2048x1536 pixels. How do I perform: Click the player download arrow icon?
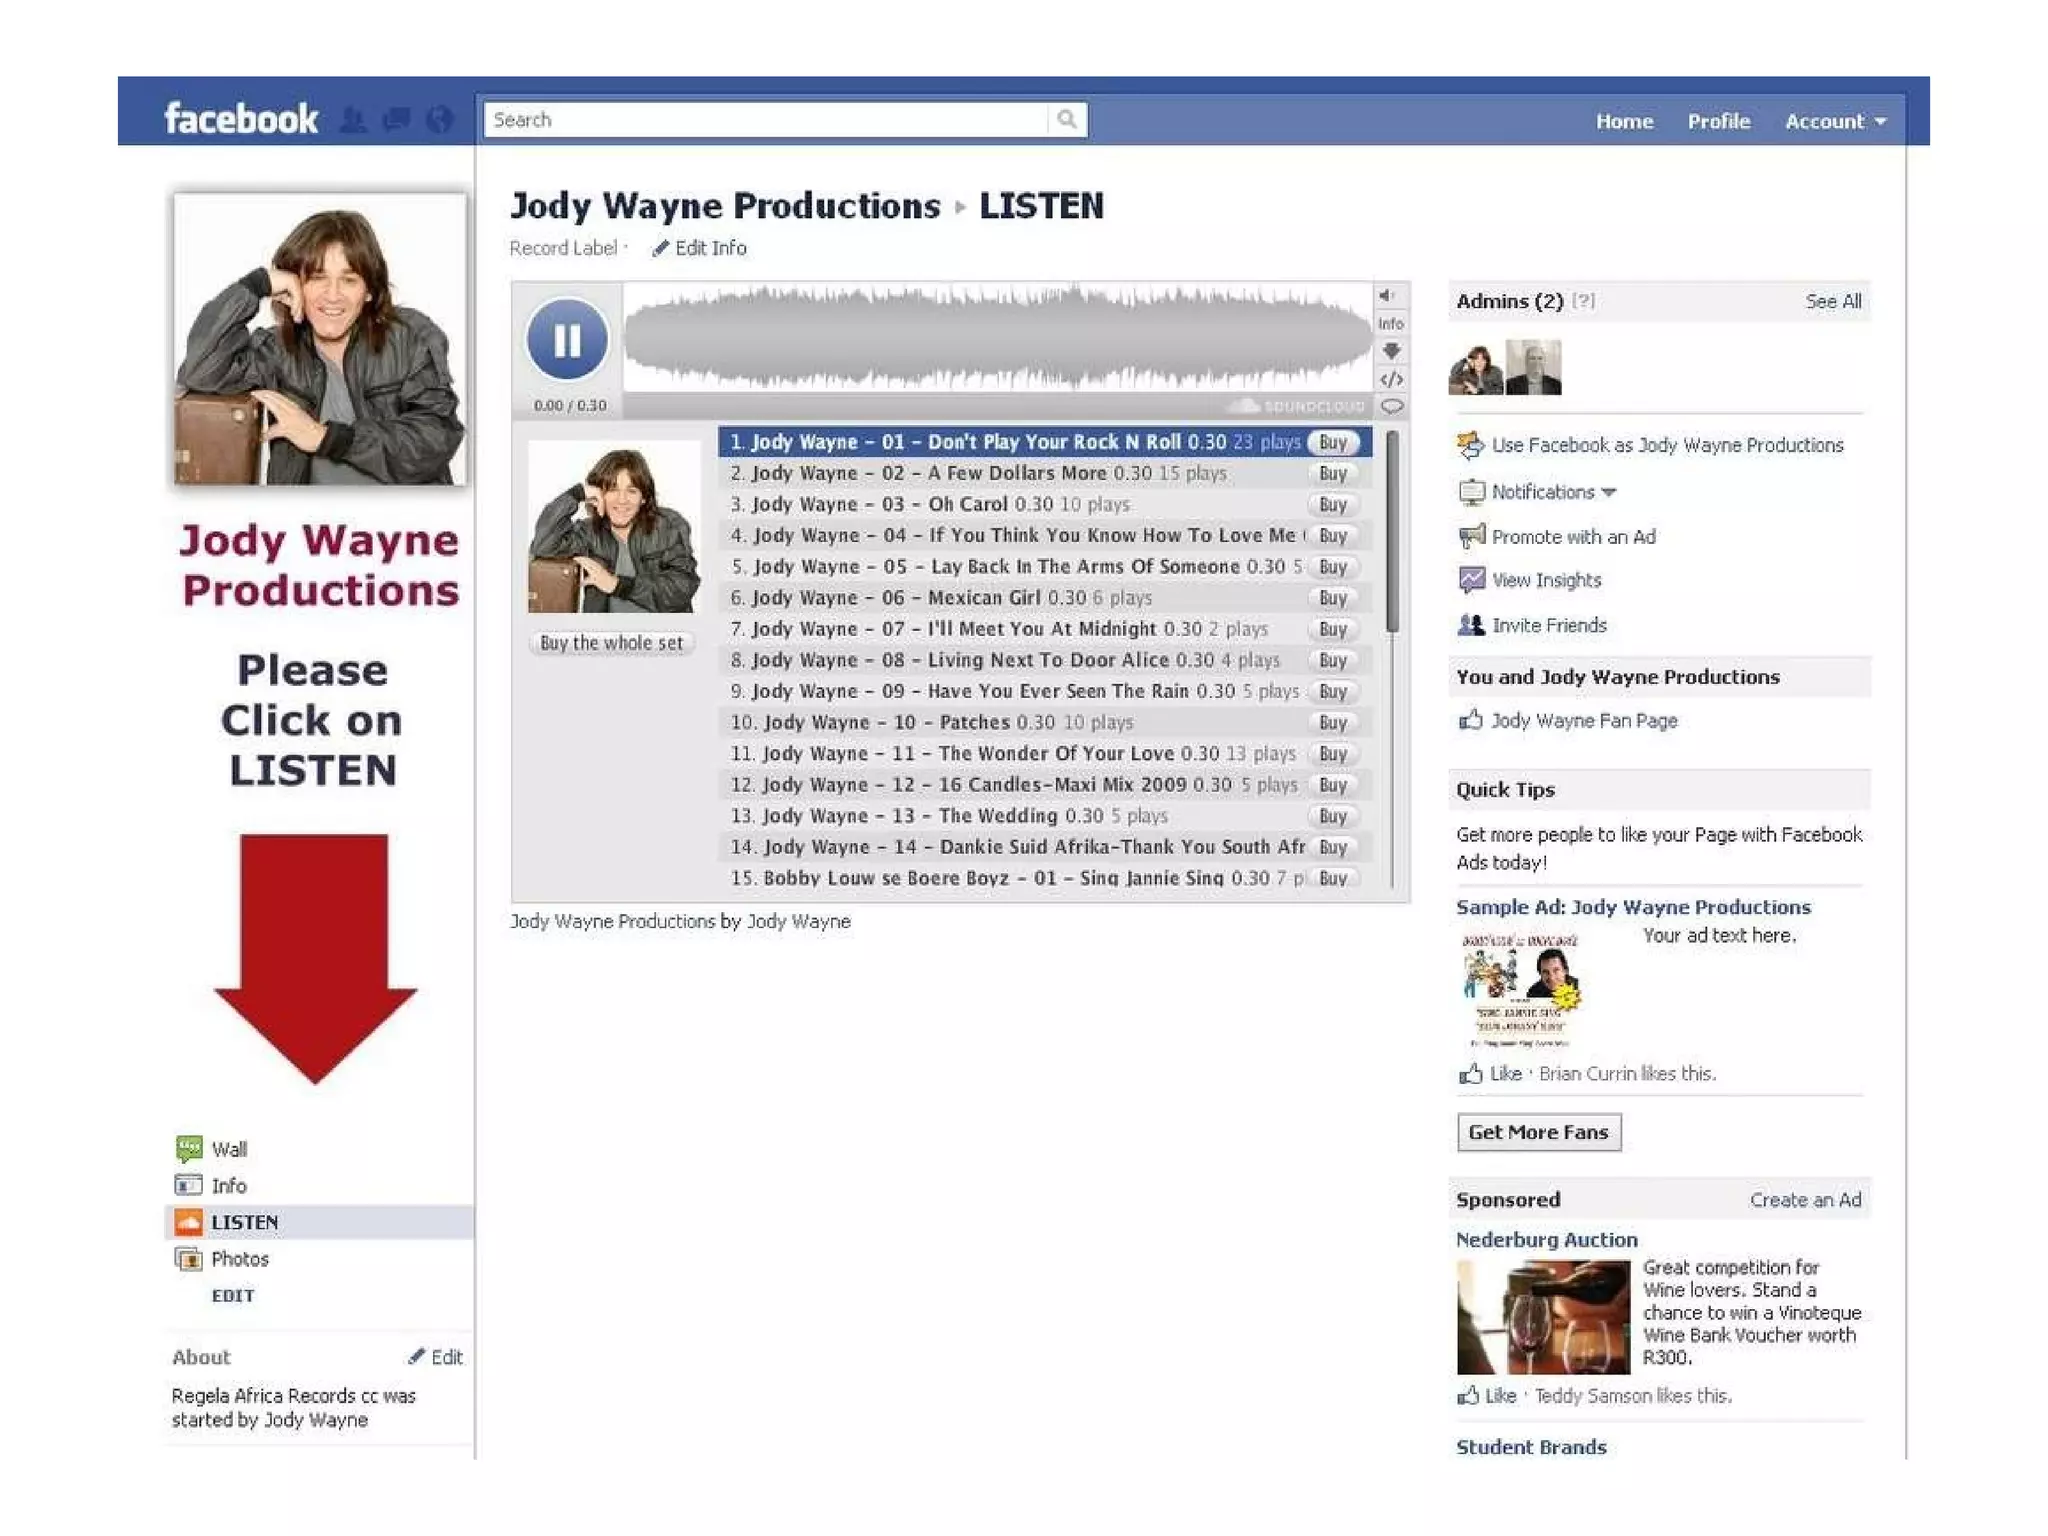(x=1391, y=351)
